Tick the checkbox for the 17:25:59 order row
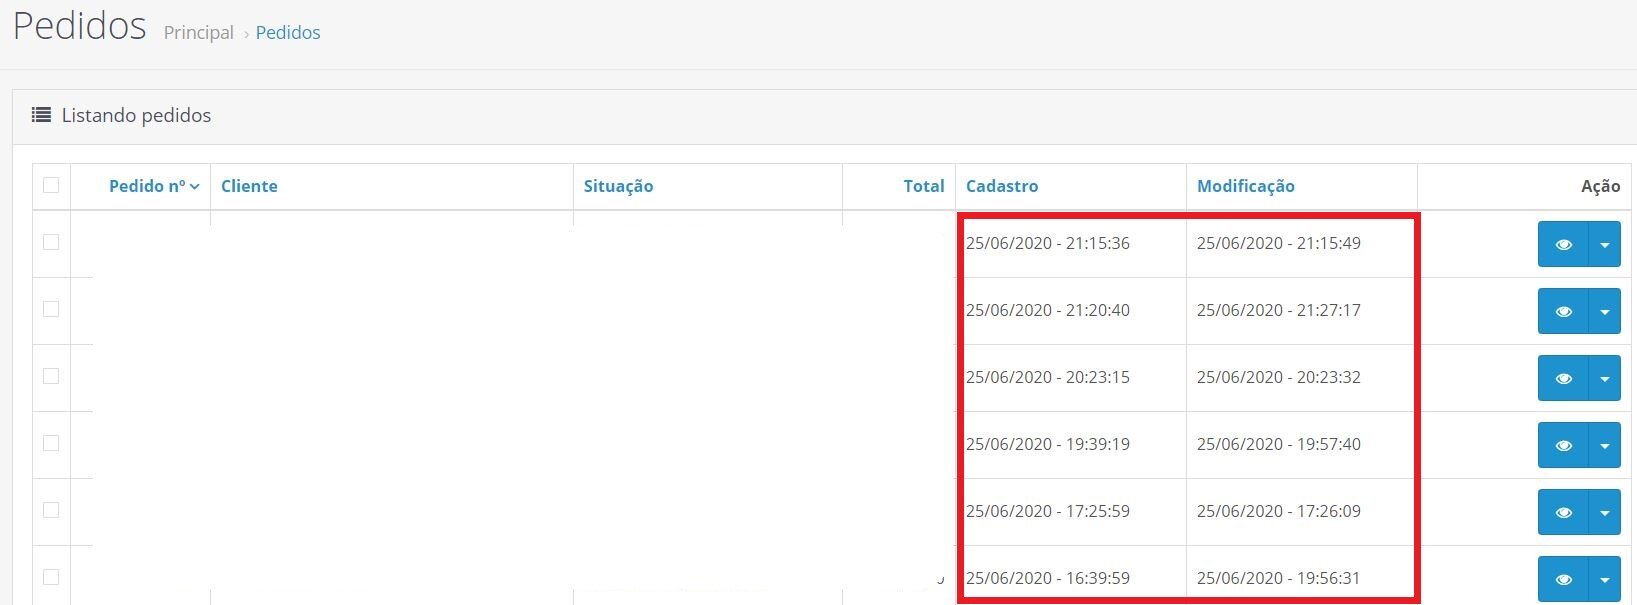This screenshot has width=1637, height=605. coord(51,510)
